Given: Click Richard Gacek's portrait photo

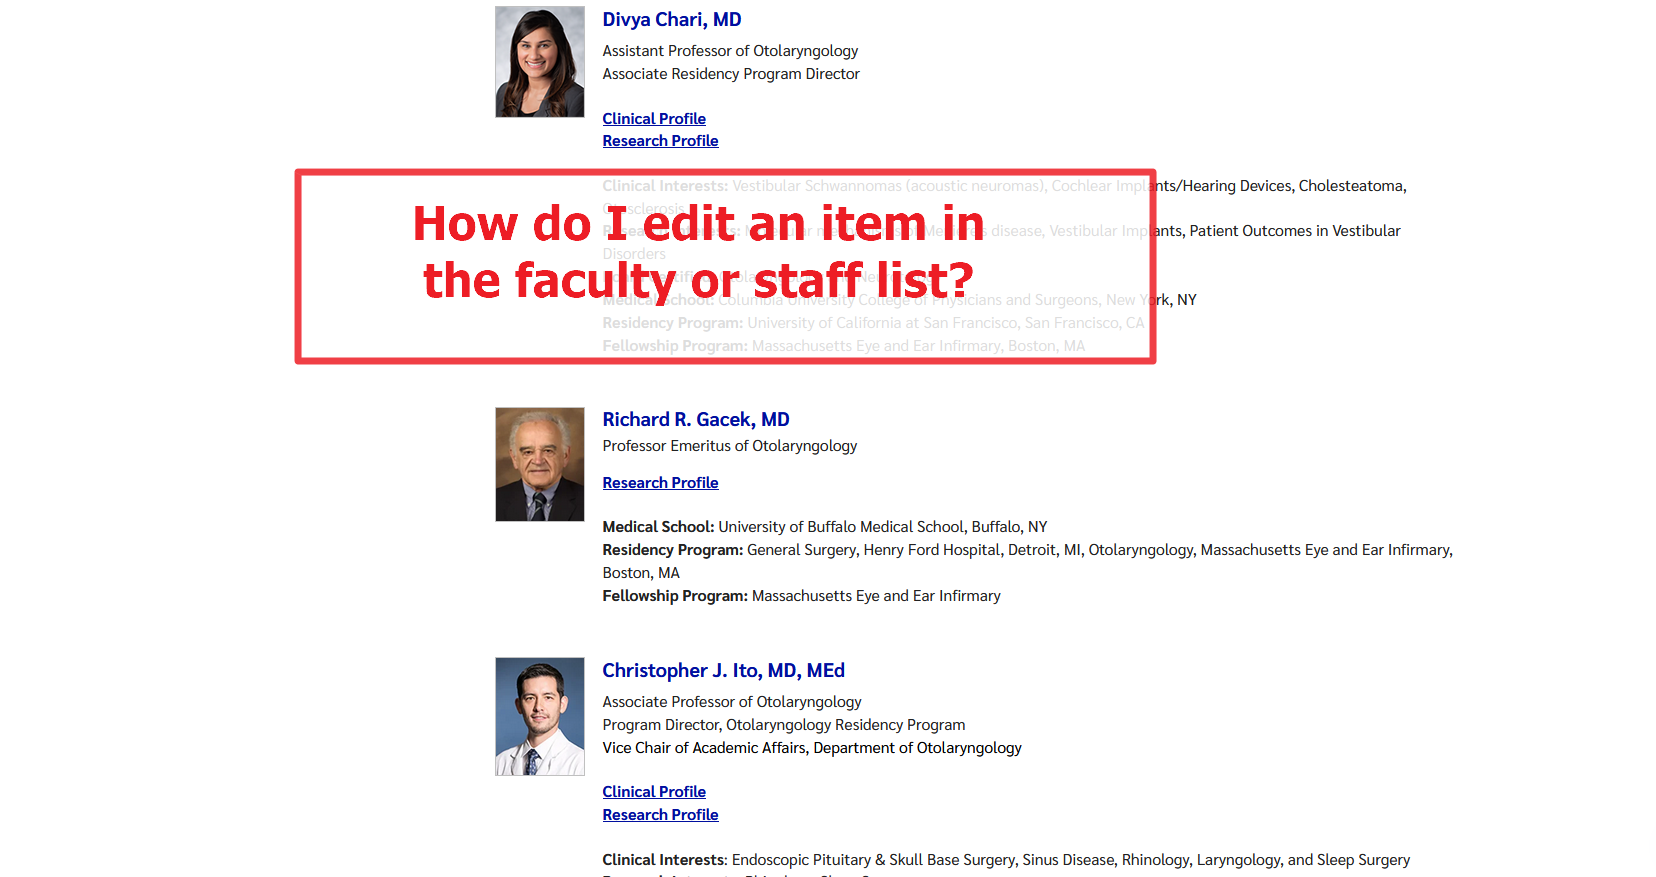Looking at the screenshot, I should pyautogui.click(x=540, y=464).
